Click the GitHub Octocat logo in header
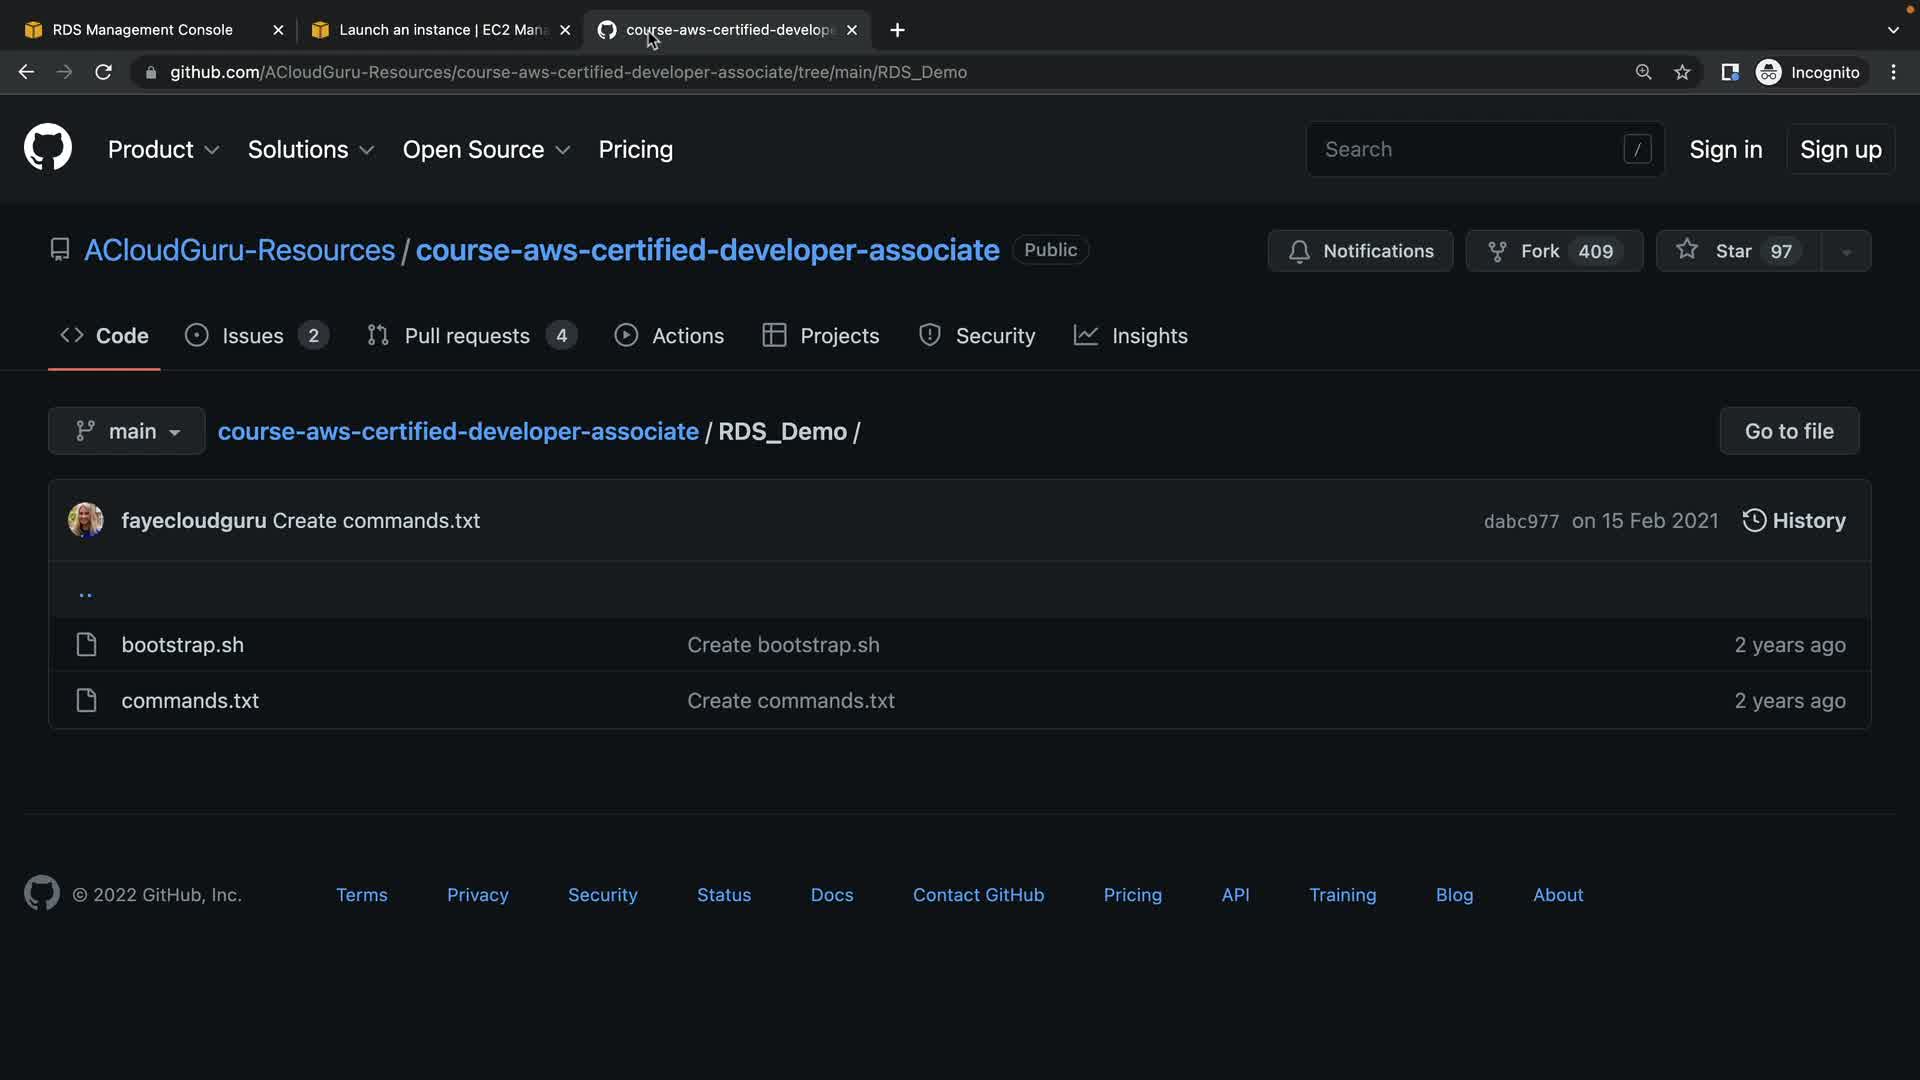 pyautogui.click(x=47, y=148)
